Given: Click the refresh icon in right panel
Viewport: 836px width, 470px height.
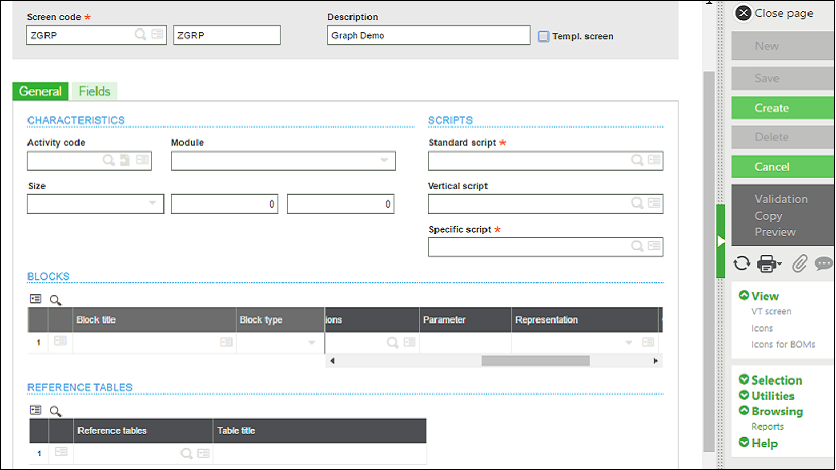Looking at the screenshot, I should (742, 263).
